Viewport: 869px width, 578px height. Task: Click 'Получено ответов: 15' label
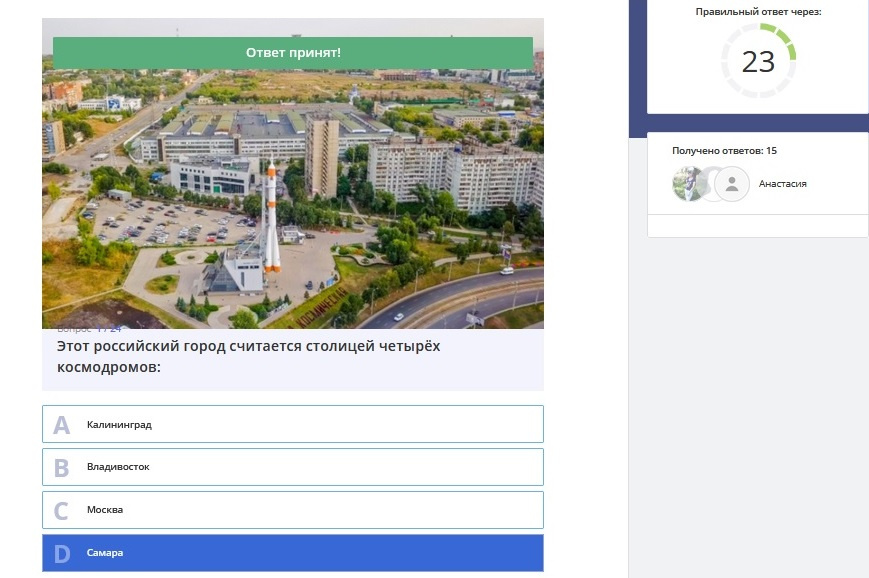pyautogui.click(x=724, y=151)
